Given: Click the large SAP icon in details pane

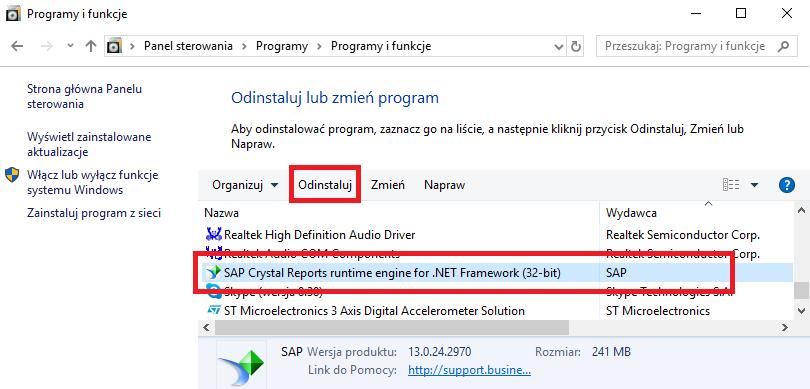Looking at the screenshot, I should pos(241,367).
